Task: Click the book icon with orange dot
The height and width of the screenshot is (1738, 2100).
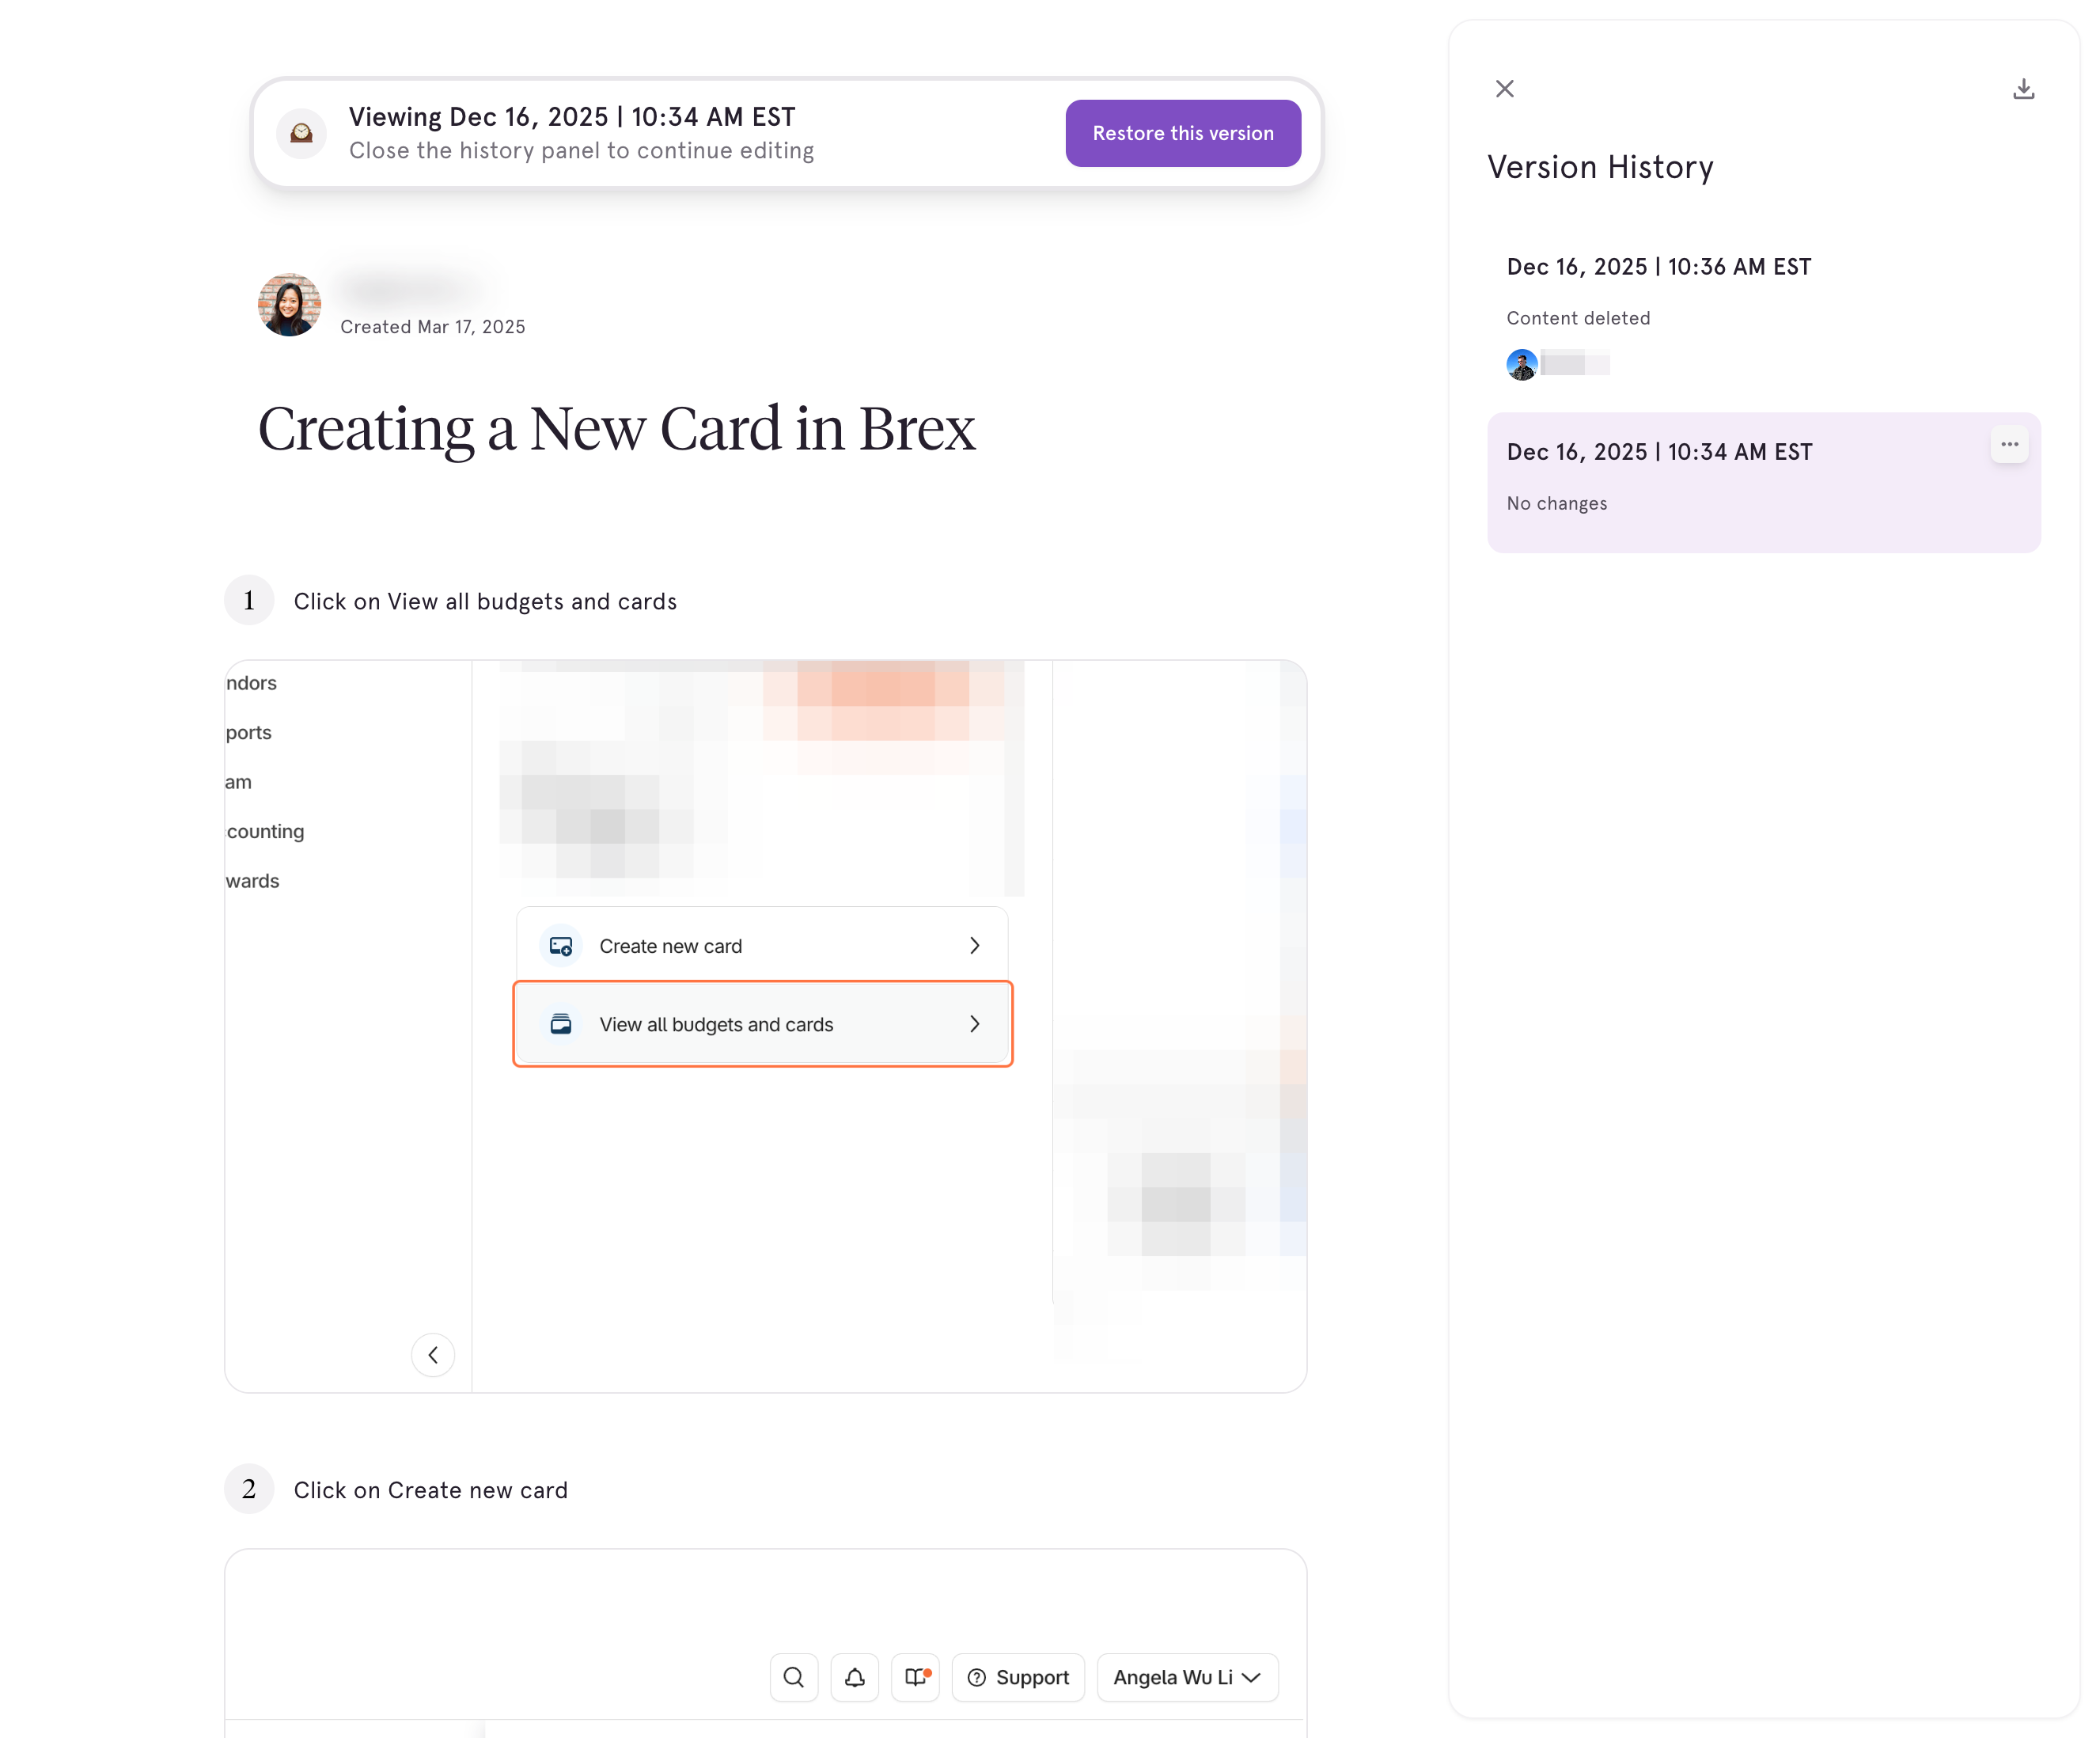Action: point(915,1677)
